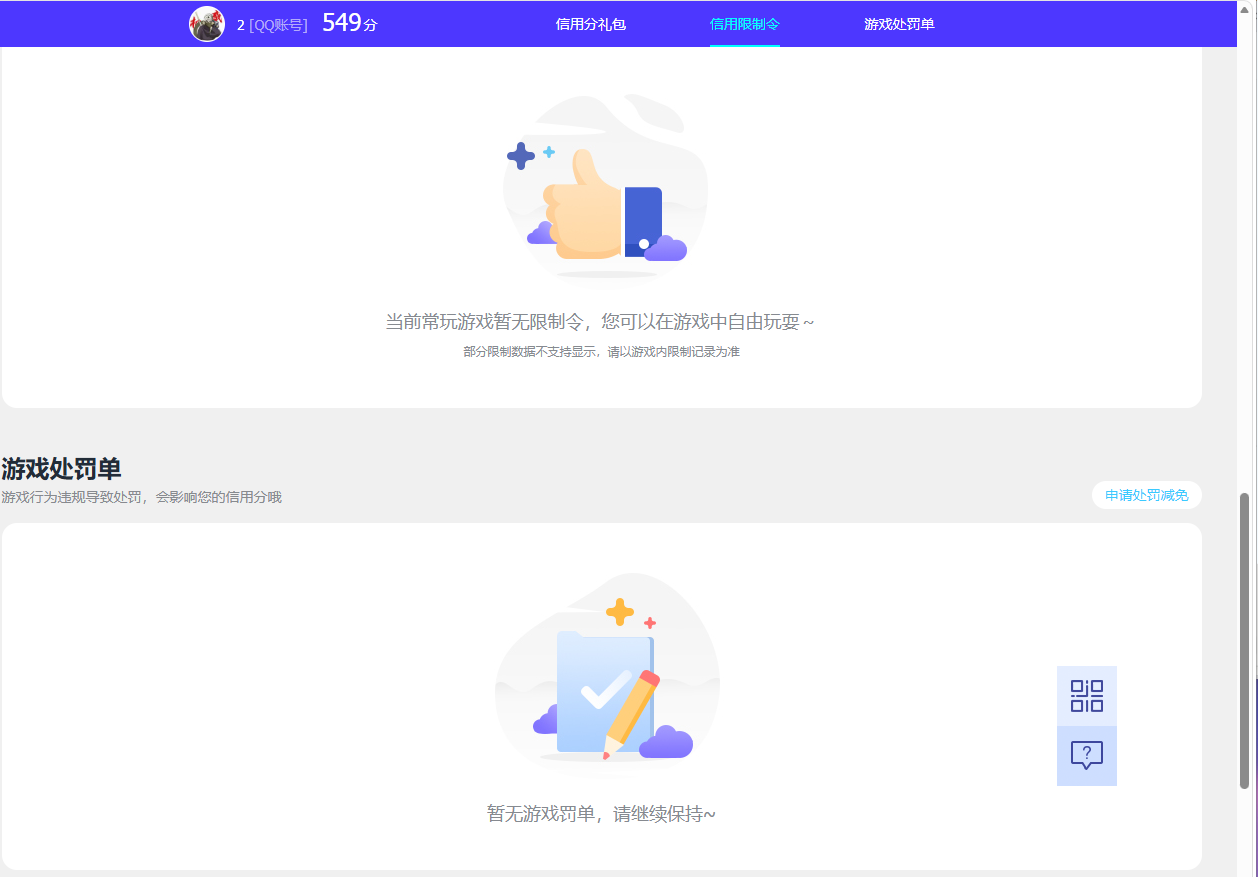Select the 信用限制令 tab
This screenshot has height=877, width=1258.
[745, 24]
